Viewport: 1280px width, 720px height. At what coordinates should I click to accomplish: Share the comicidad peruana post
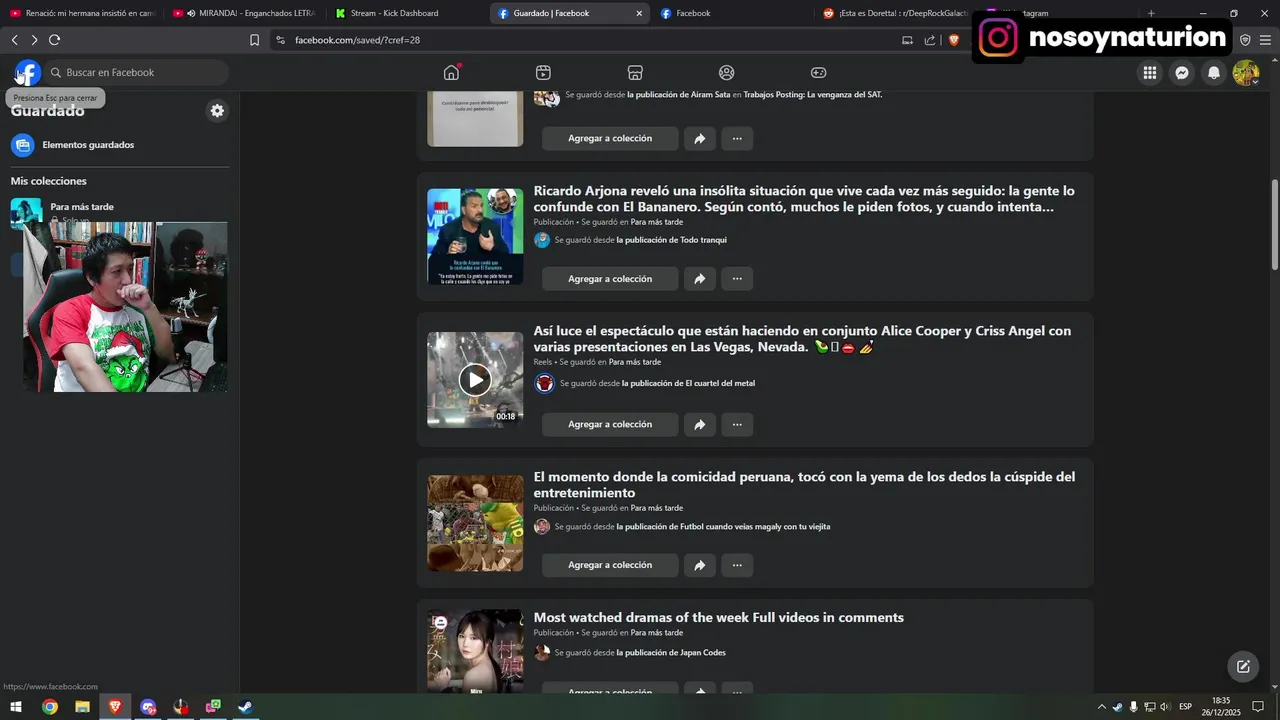700,565
